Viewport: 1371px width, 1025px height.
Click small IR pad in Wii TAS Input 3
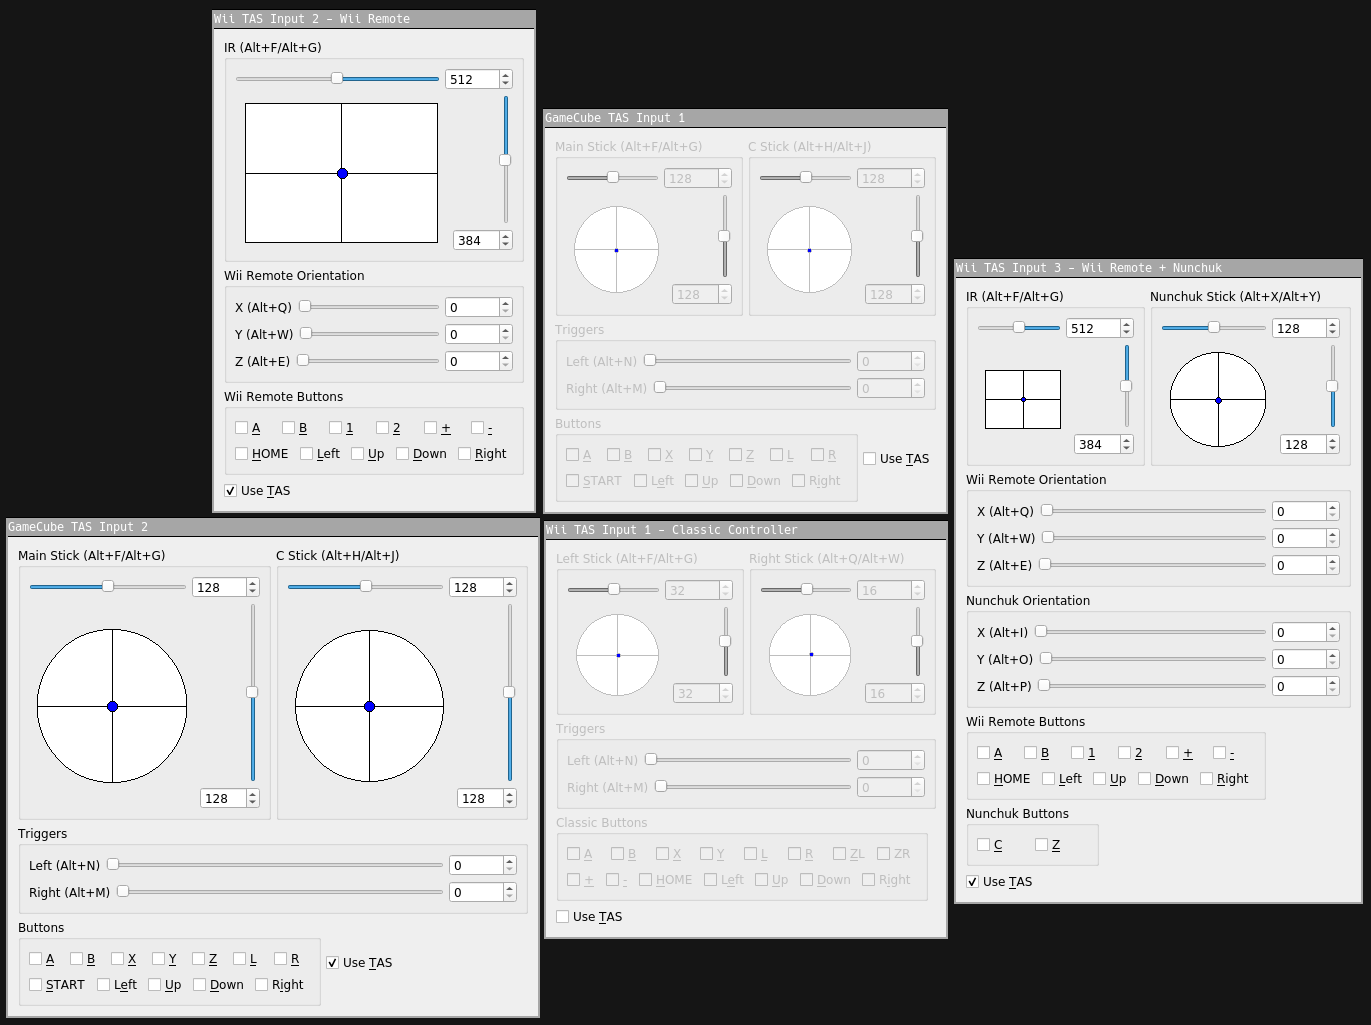tap(1023, 399)
